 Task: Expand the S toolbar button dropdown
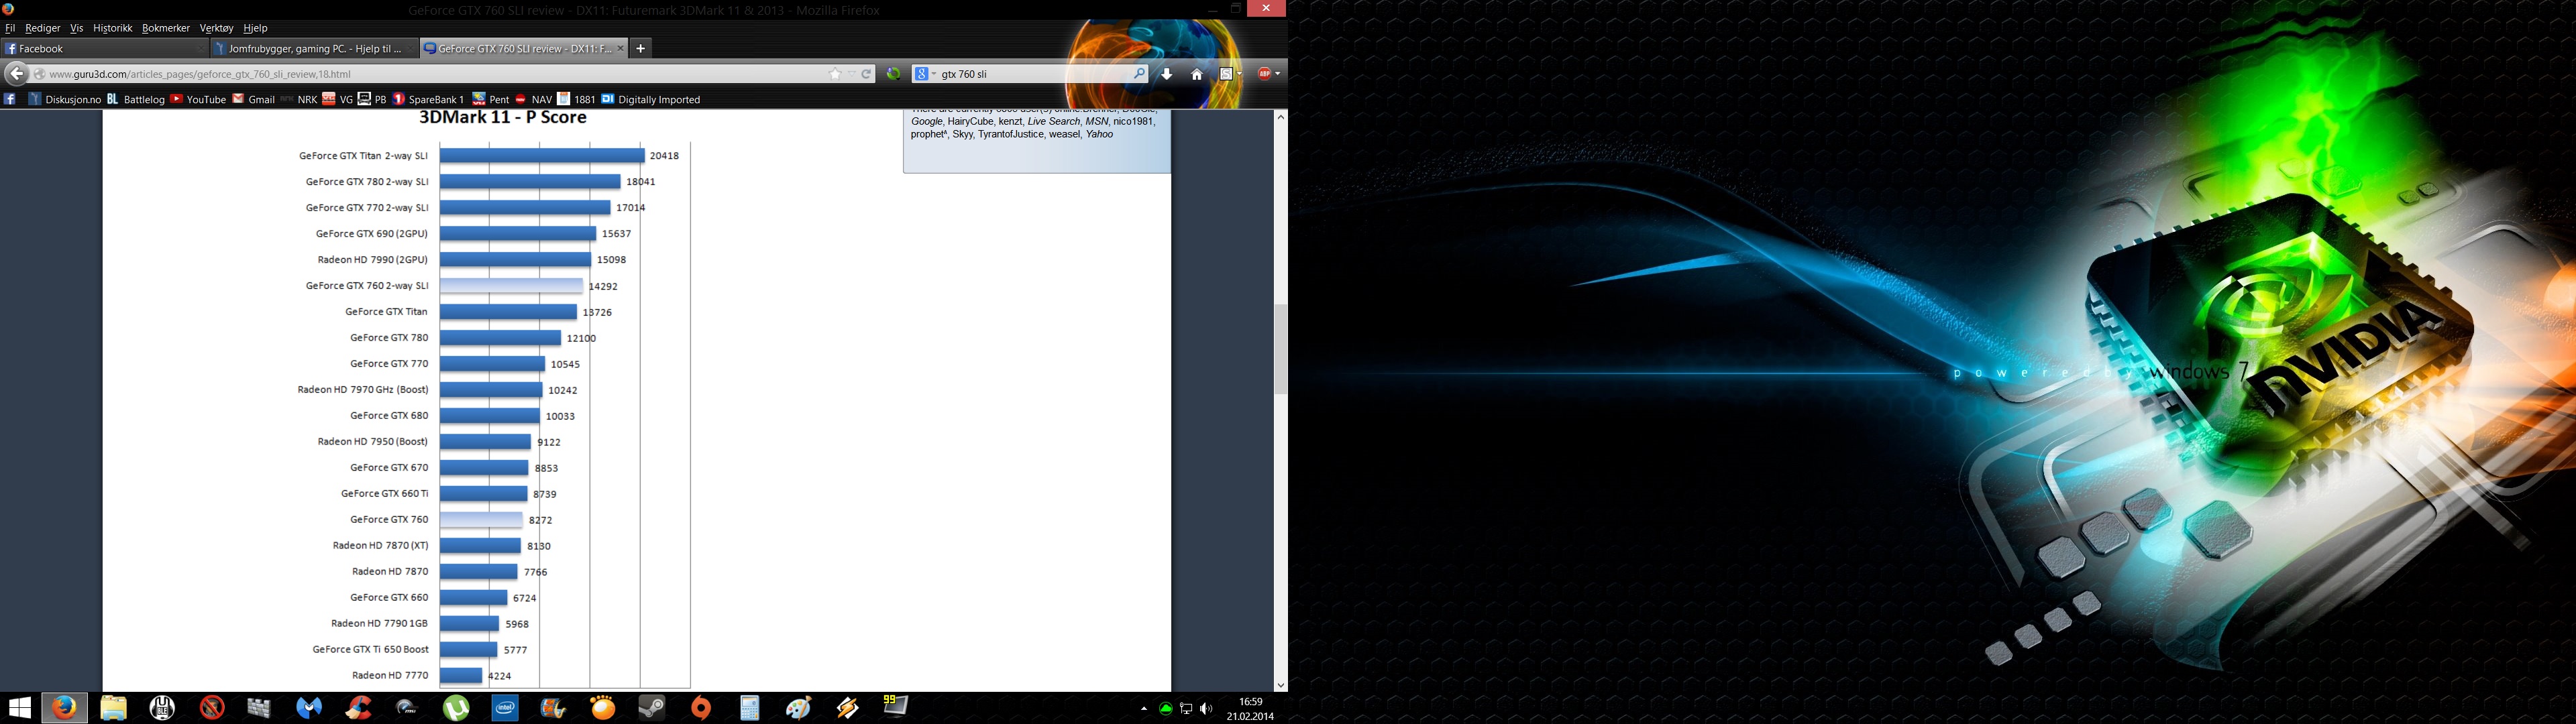click(x=1239, y=73)
